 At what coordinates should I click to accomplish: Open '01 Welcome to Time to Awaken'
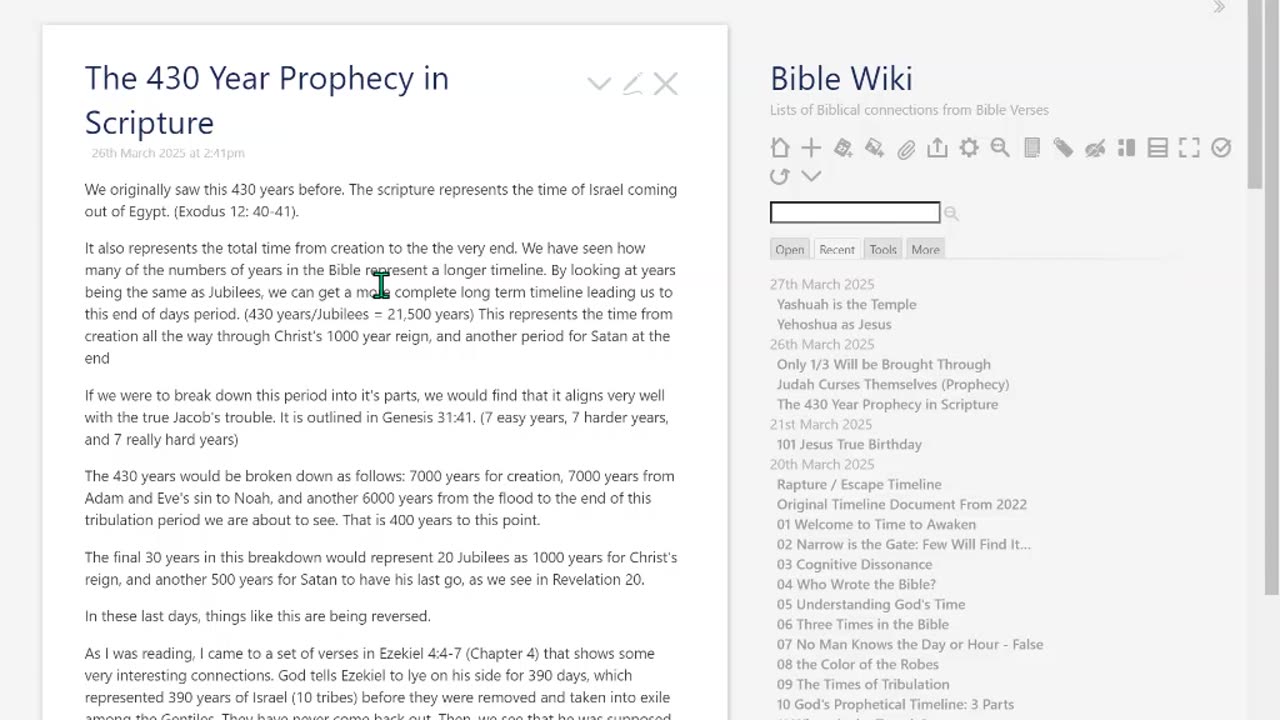(x=876, y=524)
